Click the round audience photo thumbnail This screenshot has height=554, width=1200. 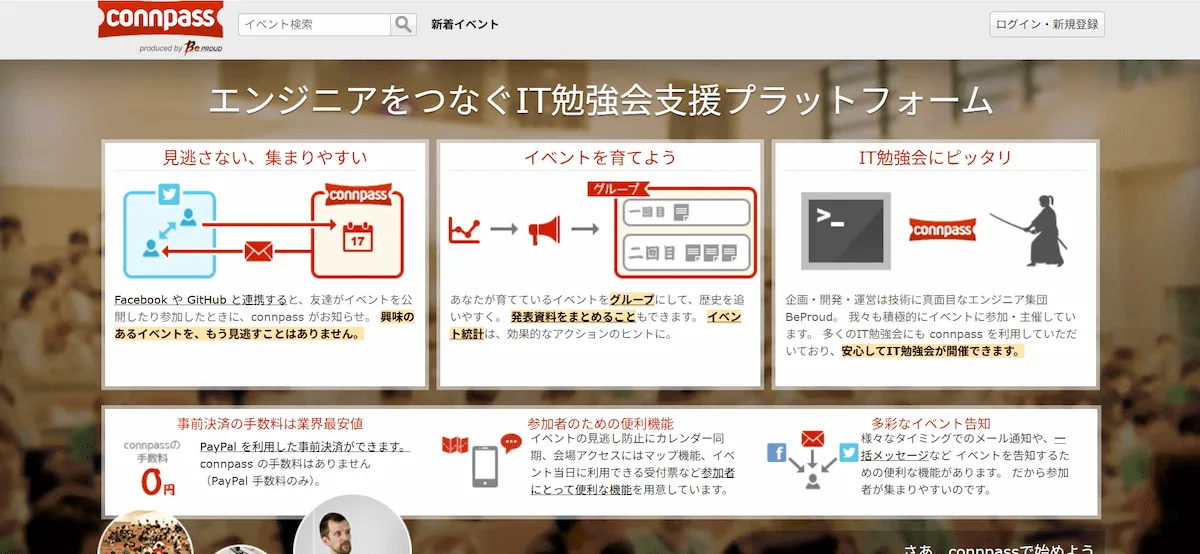[146, 532]
